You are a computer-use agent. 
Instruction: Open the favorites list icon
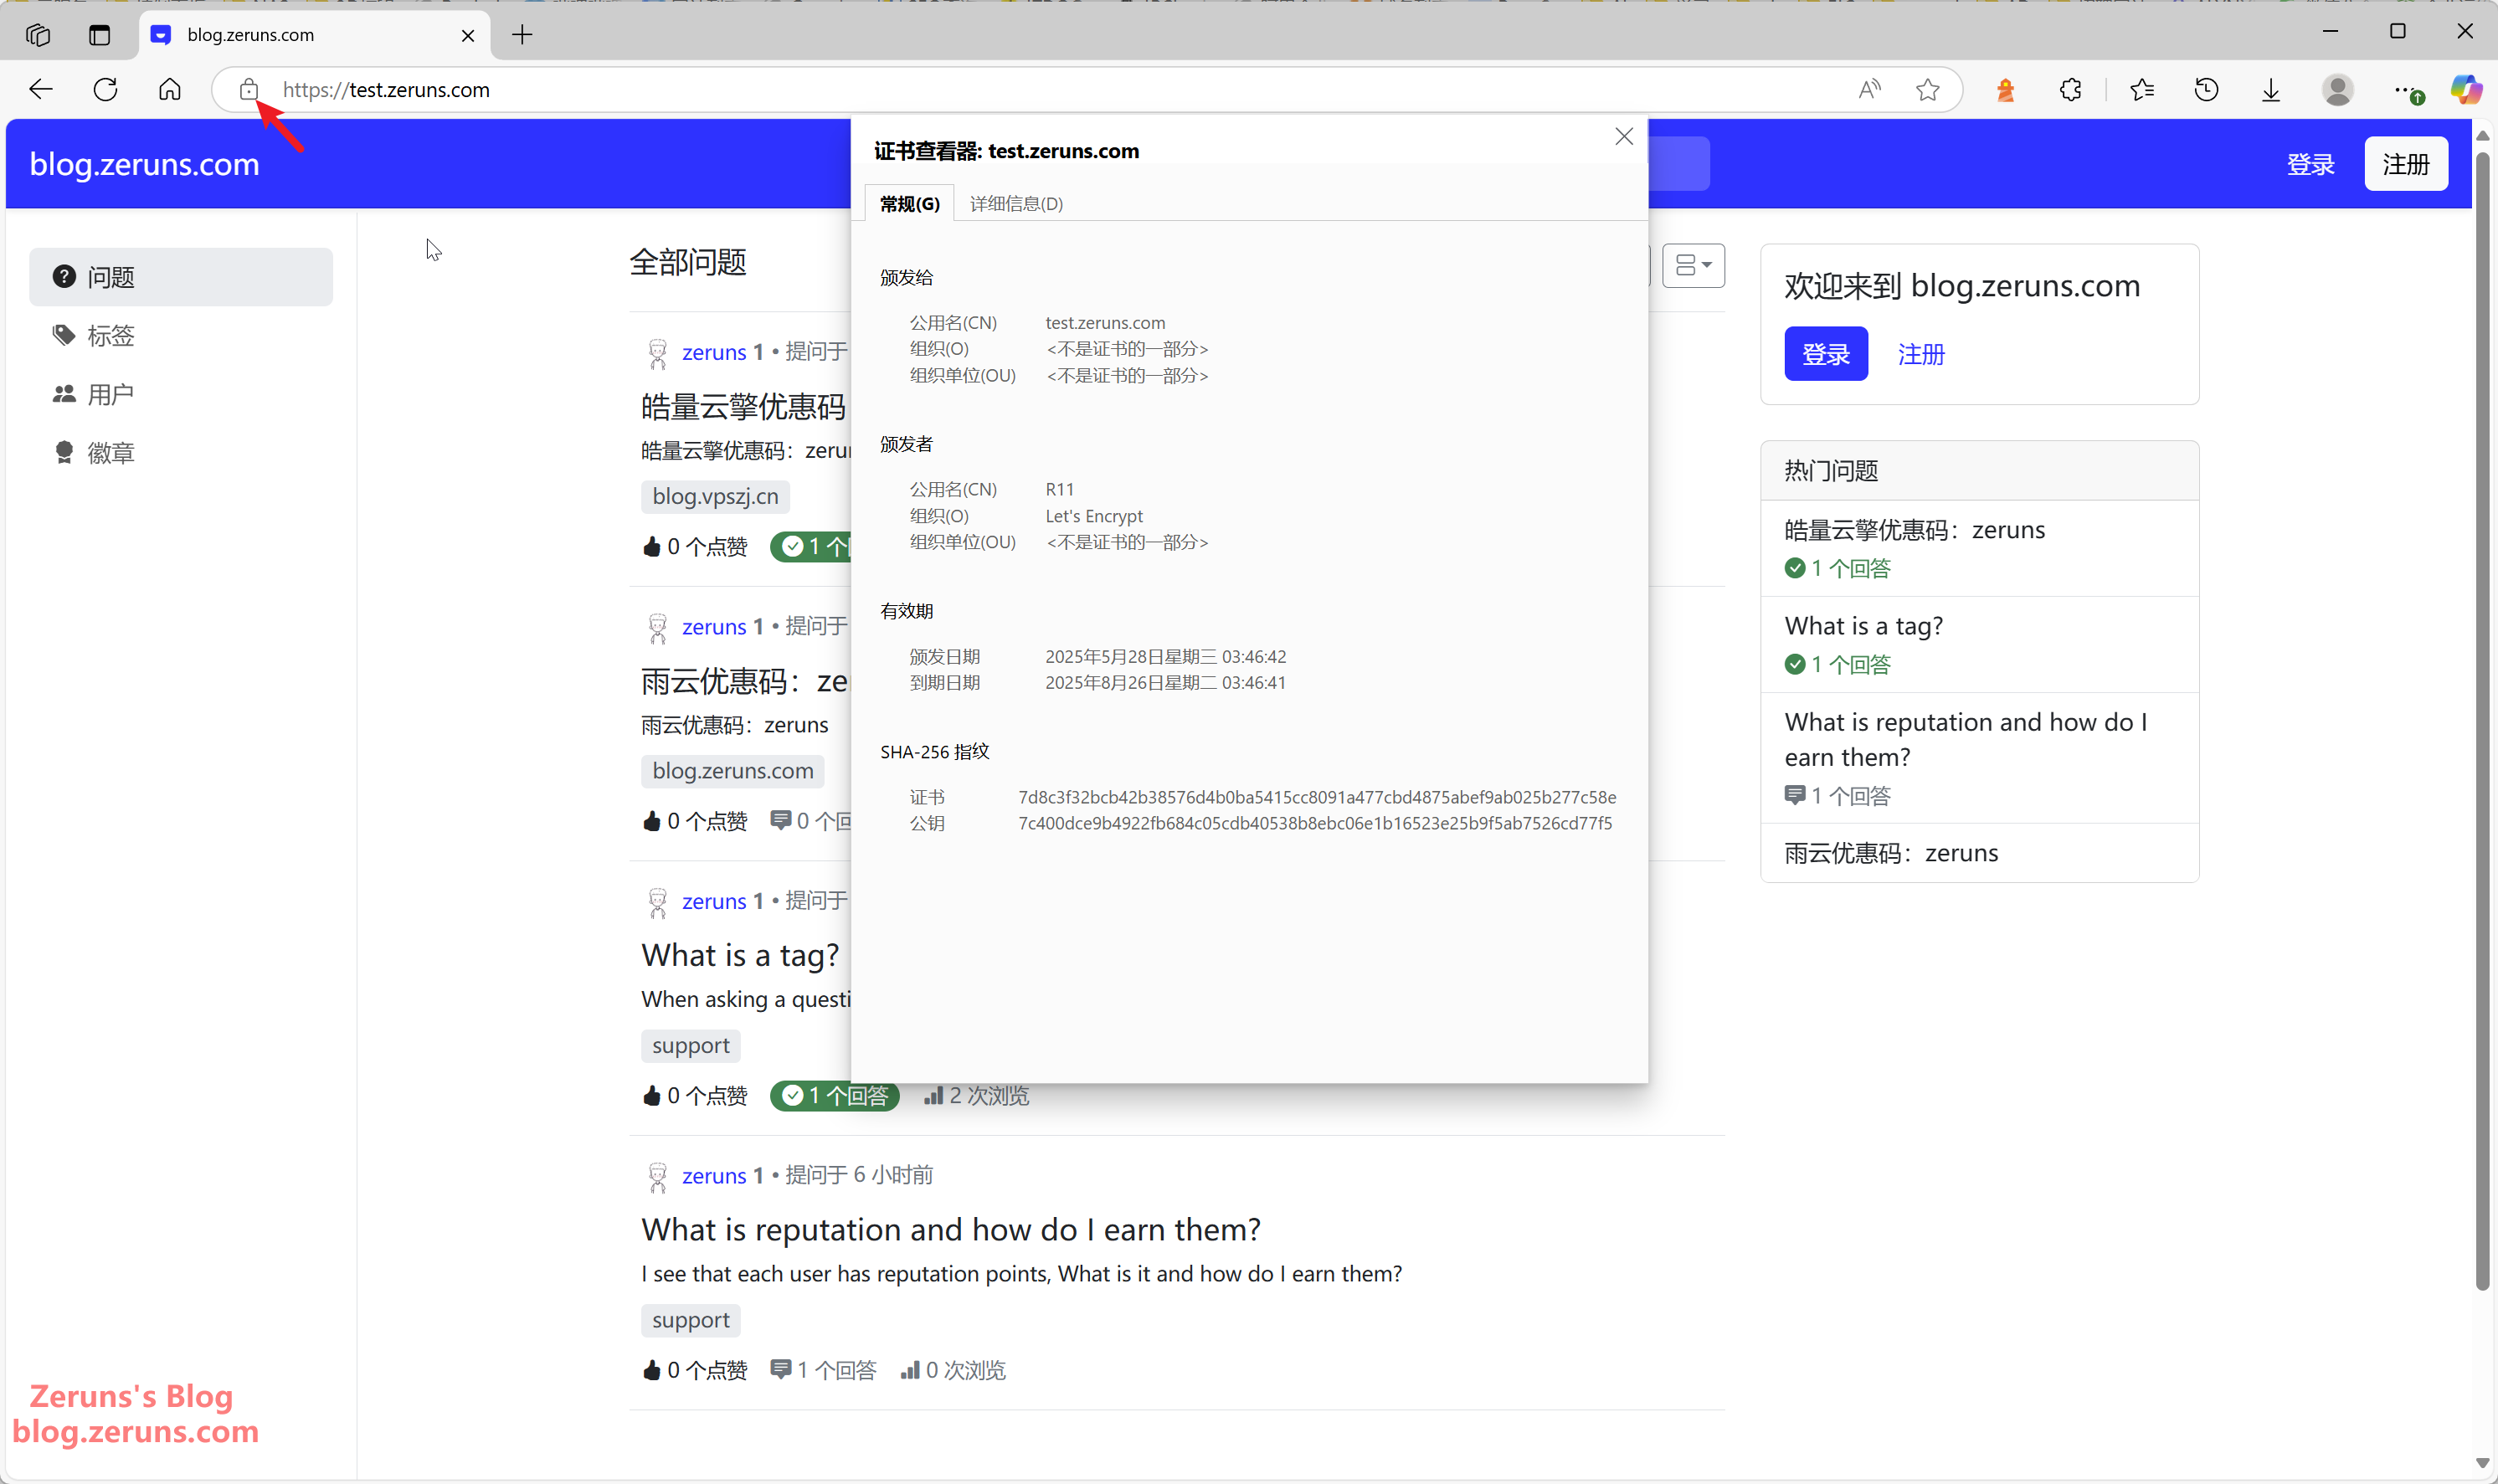(2141, 90)
